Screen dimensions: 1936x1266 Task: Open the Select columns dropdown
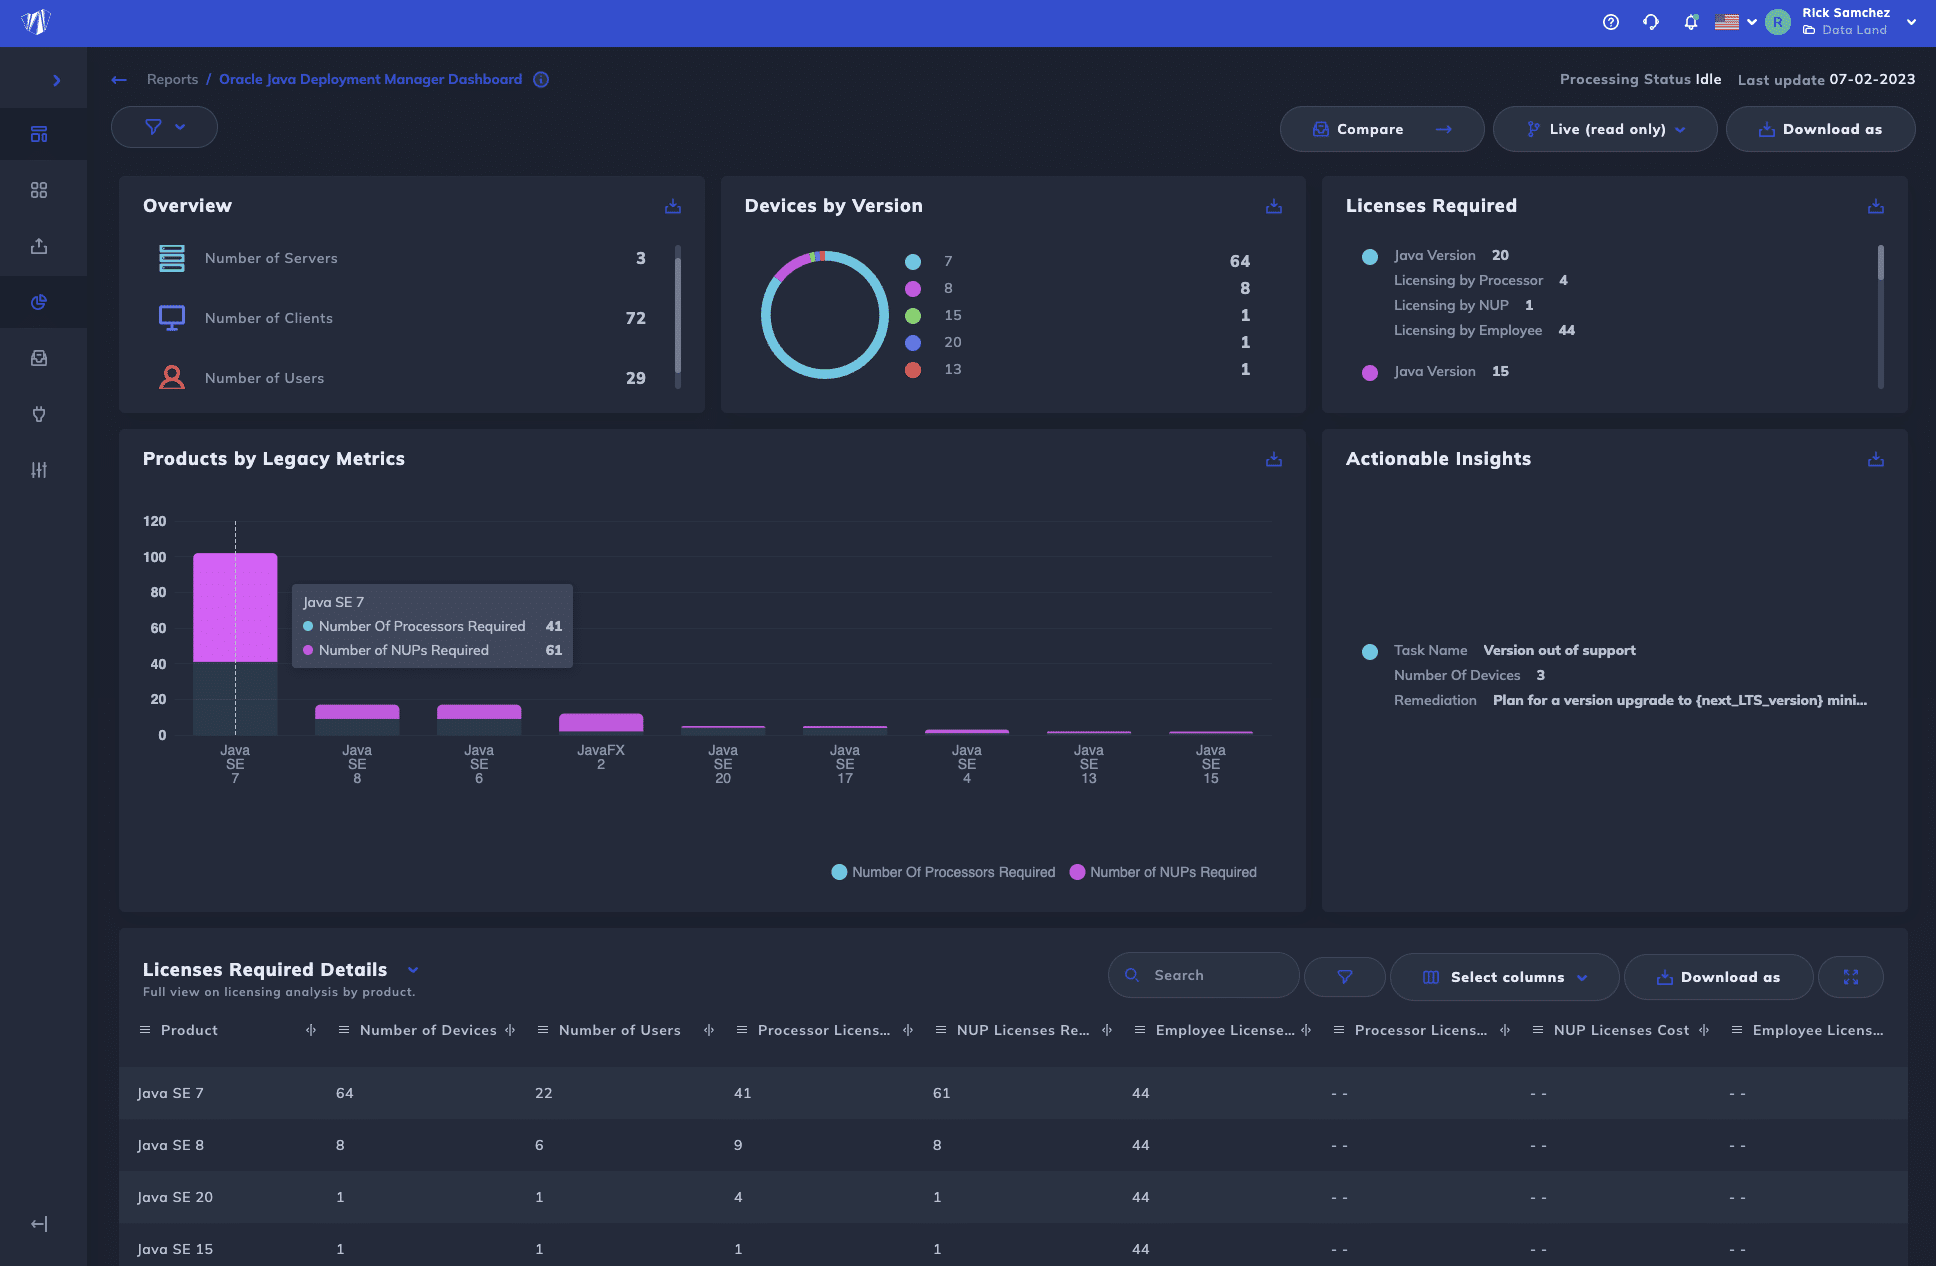[x=1504, y=977]
